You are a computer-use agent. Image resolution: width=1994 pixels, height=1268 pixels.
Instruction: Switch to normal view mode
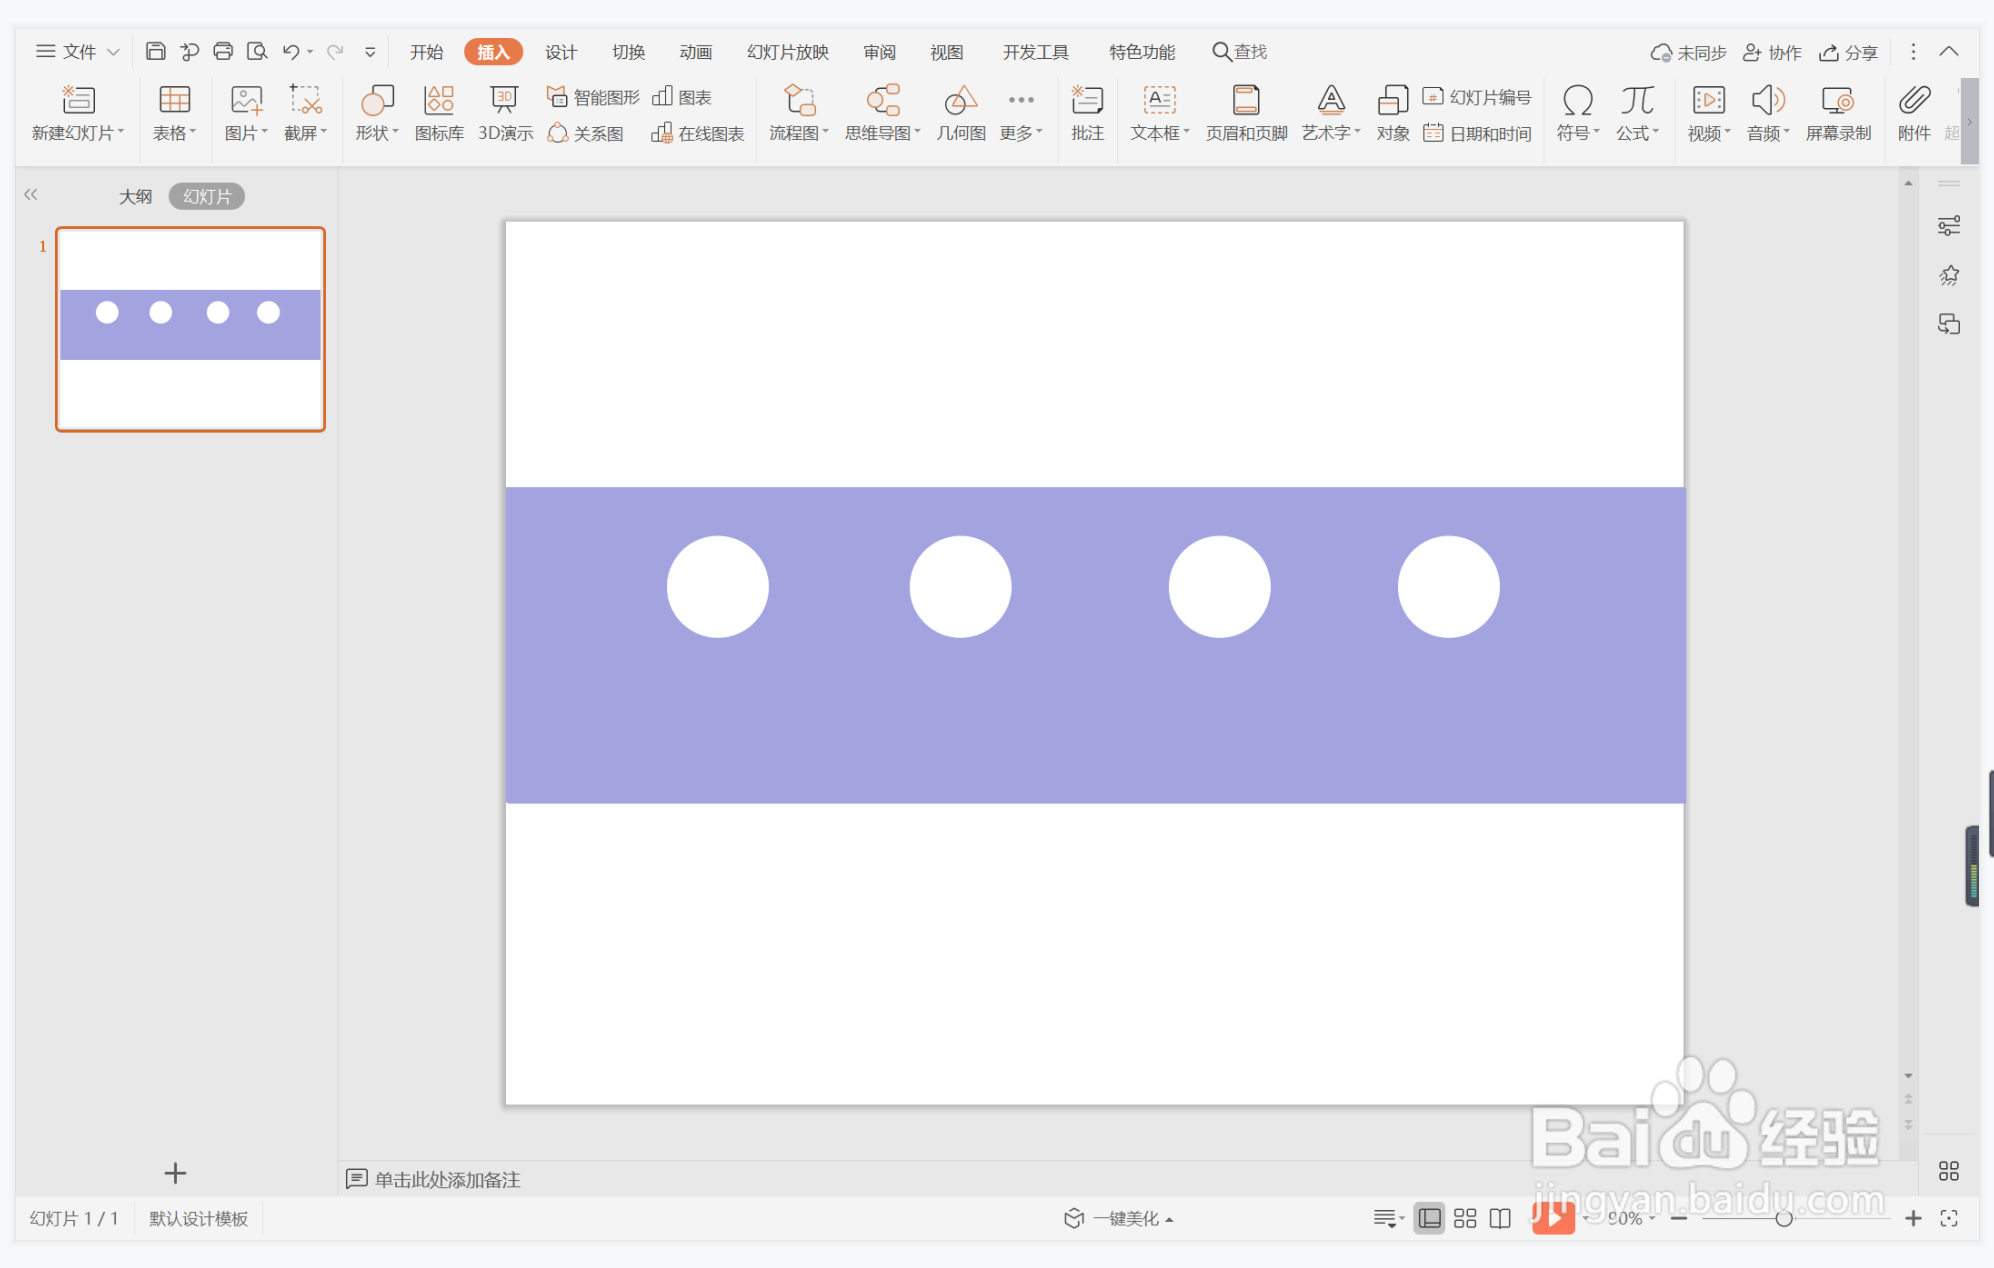[1429, 1218]
